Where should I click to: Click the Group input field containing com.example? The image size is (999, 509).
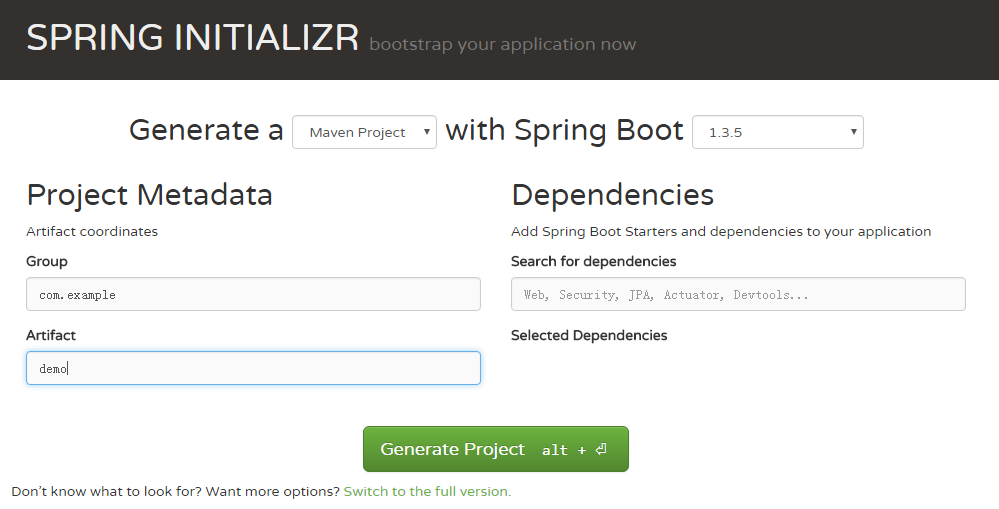pos(253,294)
